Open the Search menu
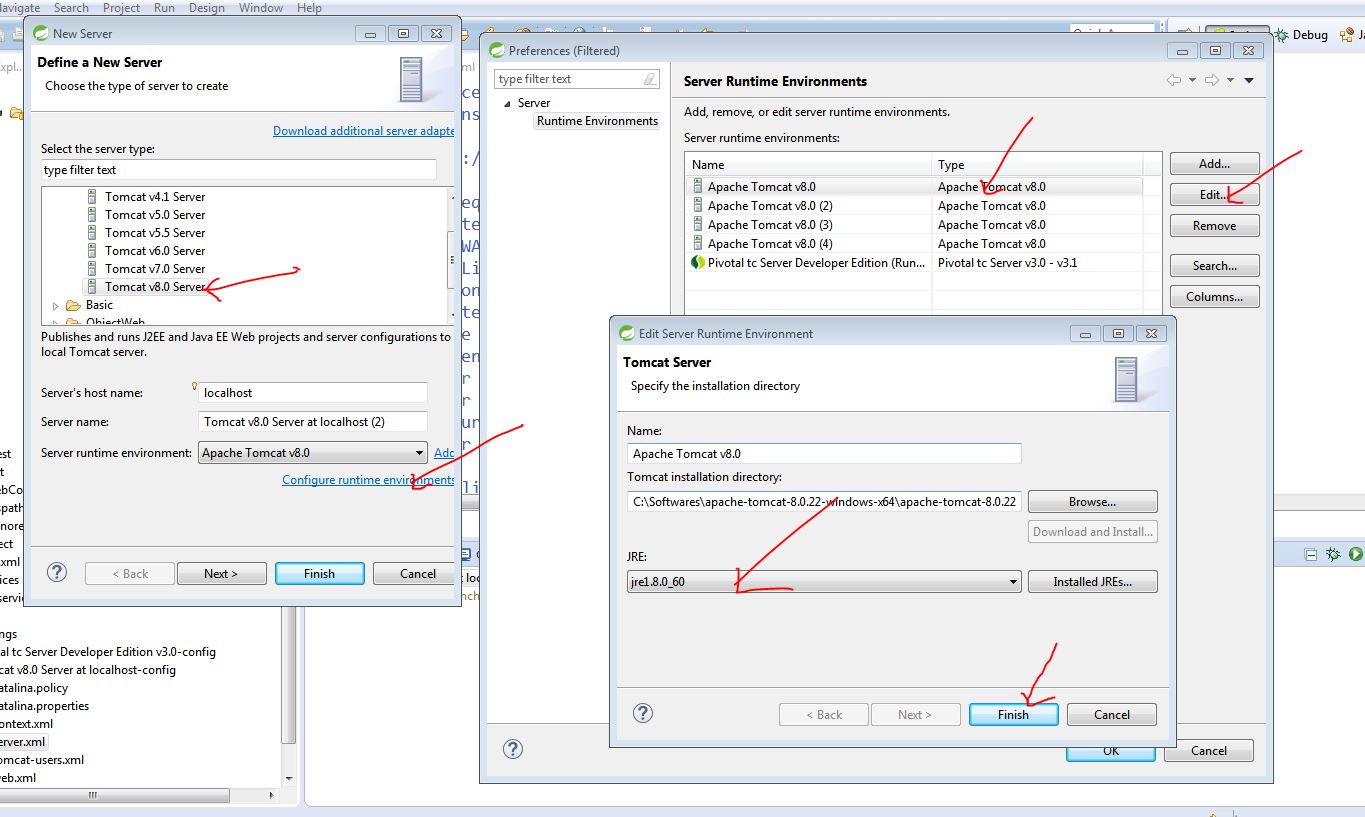Viewport: 1365px width, 817px height. pos(71,7)
